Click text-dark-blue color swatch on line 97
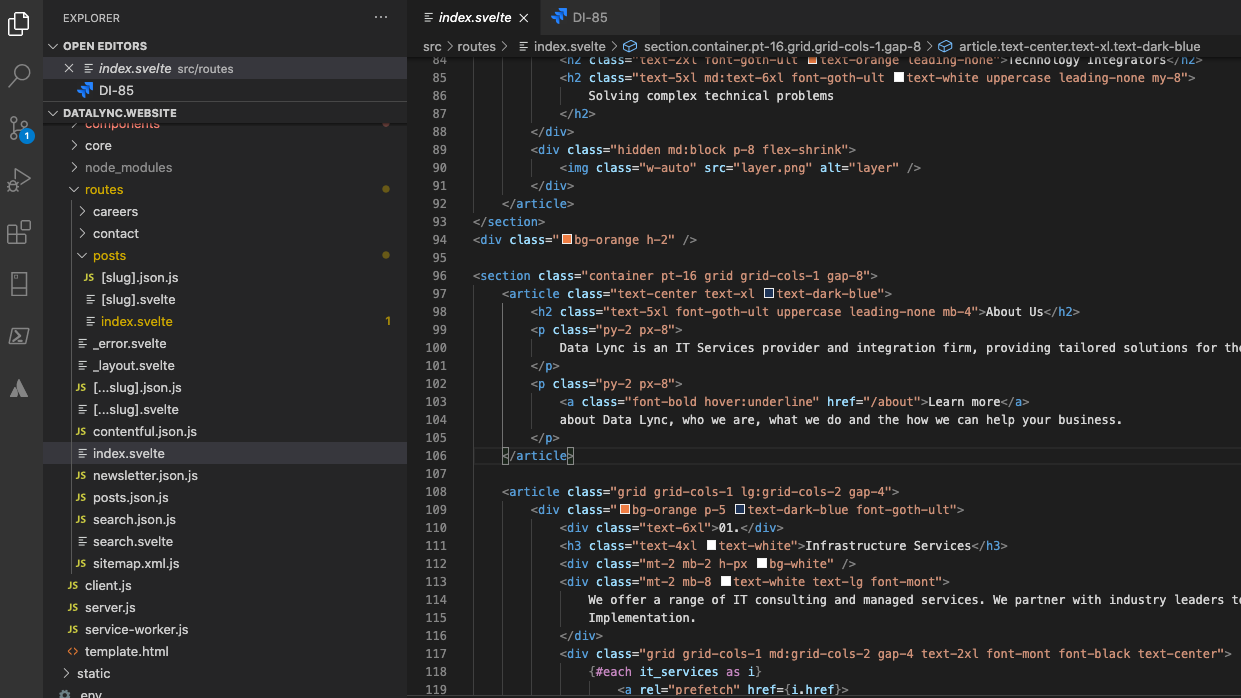The image size is (1241, 698). [x=768, y=294]
